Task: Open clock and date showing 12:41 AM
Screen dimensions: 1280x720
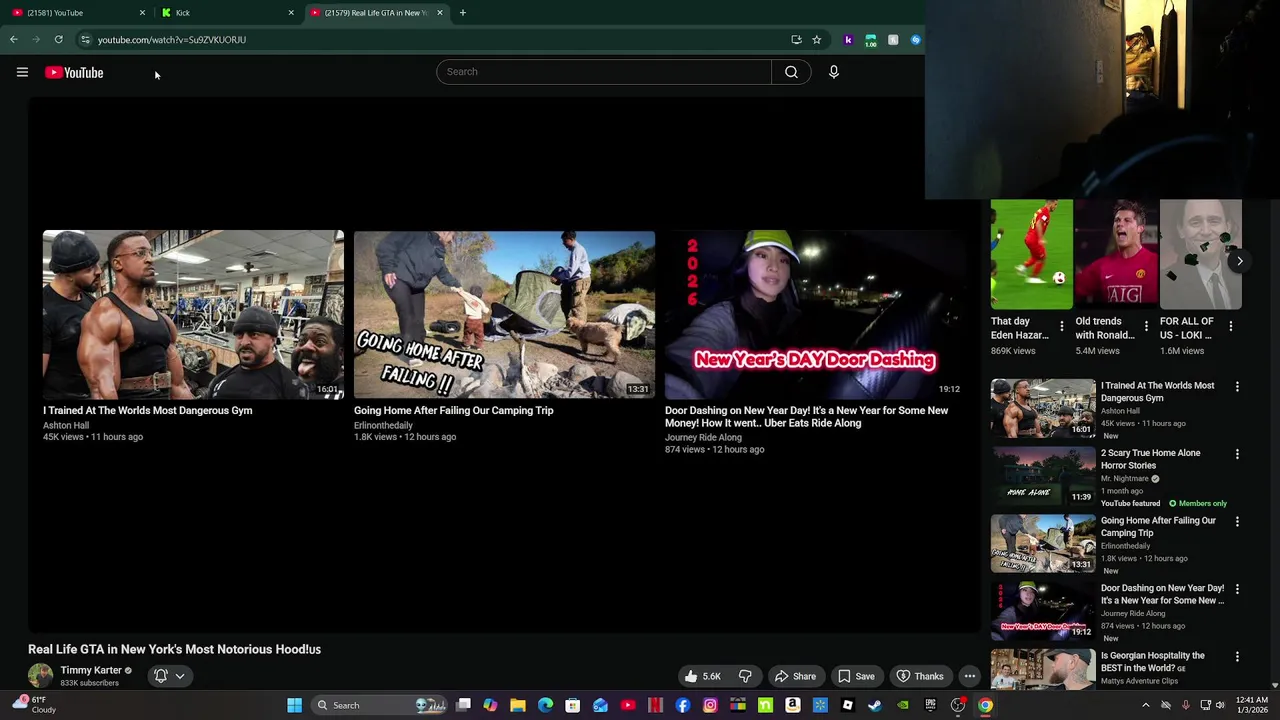Action: click(1251, 705)
